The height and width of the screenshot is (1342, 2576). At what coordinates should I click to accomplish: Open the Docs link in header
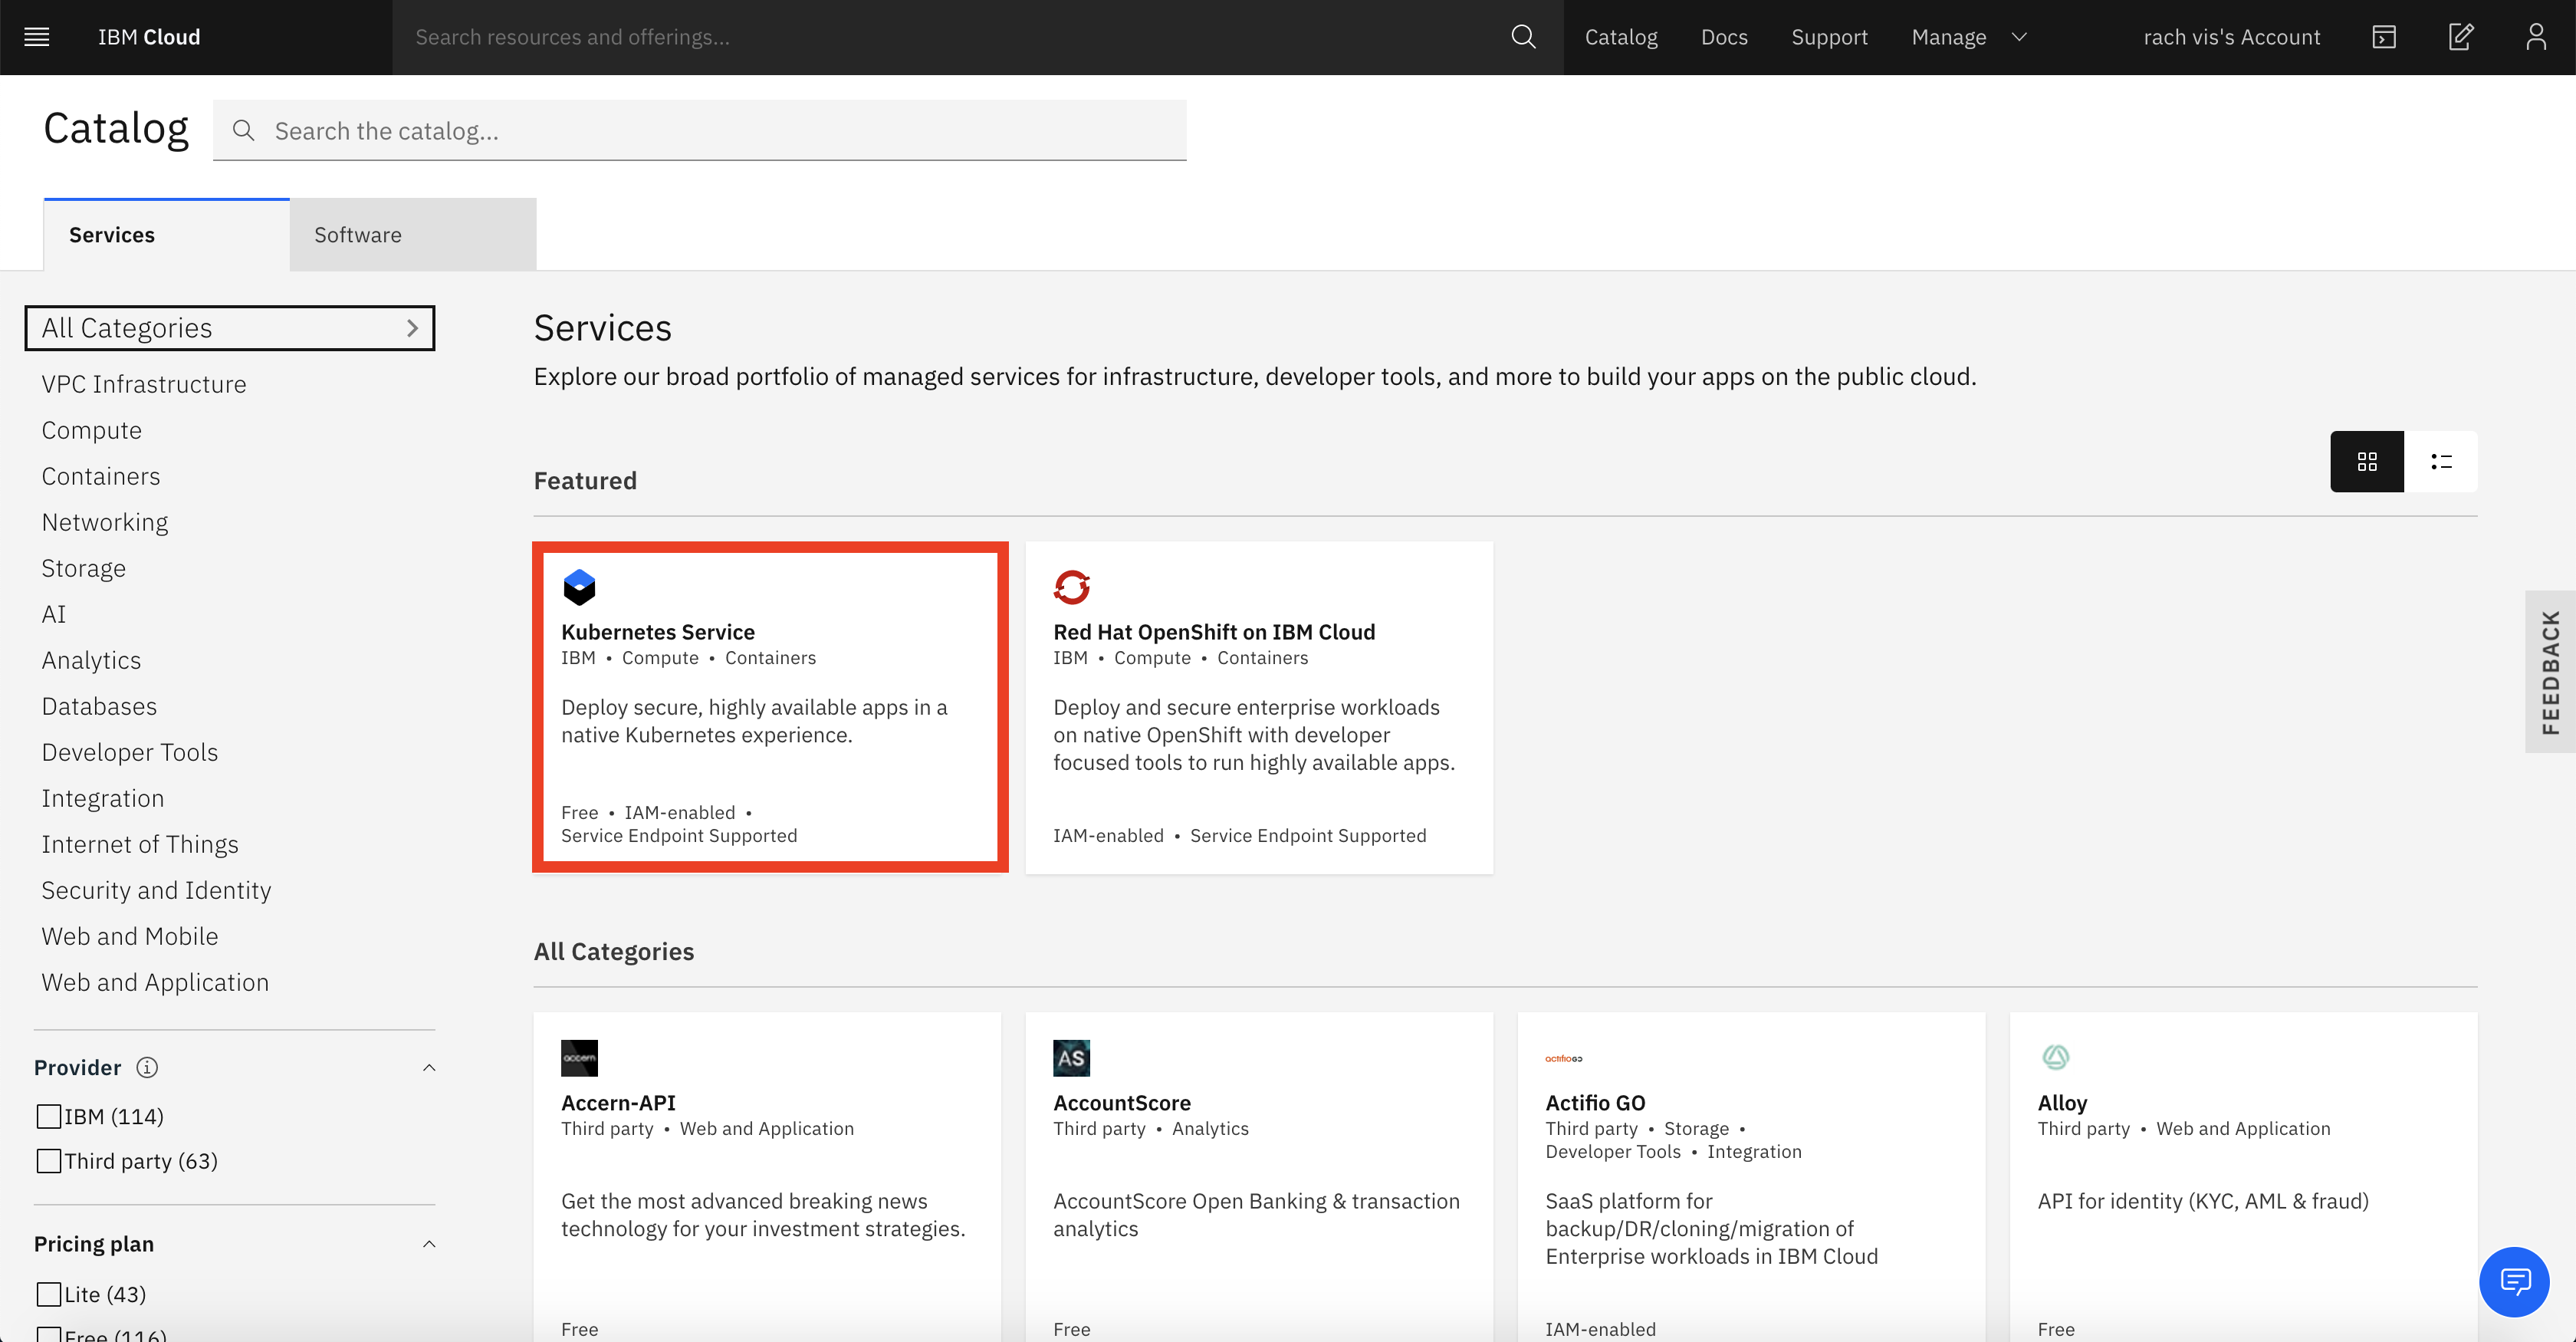pos(1724,37)
